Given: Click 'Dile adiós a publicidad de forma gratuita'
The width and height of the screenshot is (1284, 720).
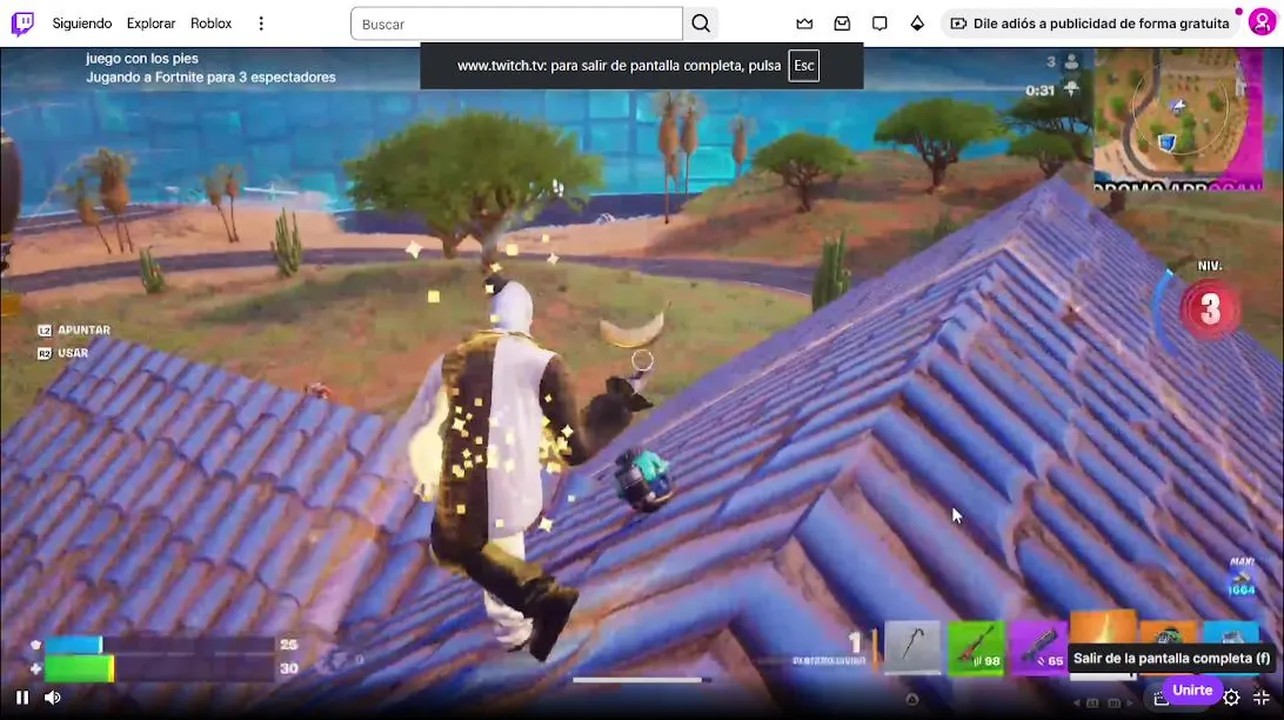Looking at the screenshot, I should [x=1089, y=24].
